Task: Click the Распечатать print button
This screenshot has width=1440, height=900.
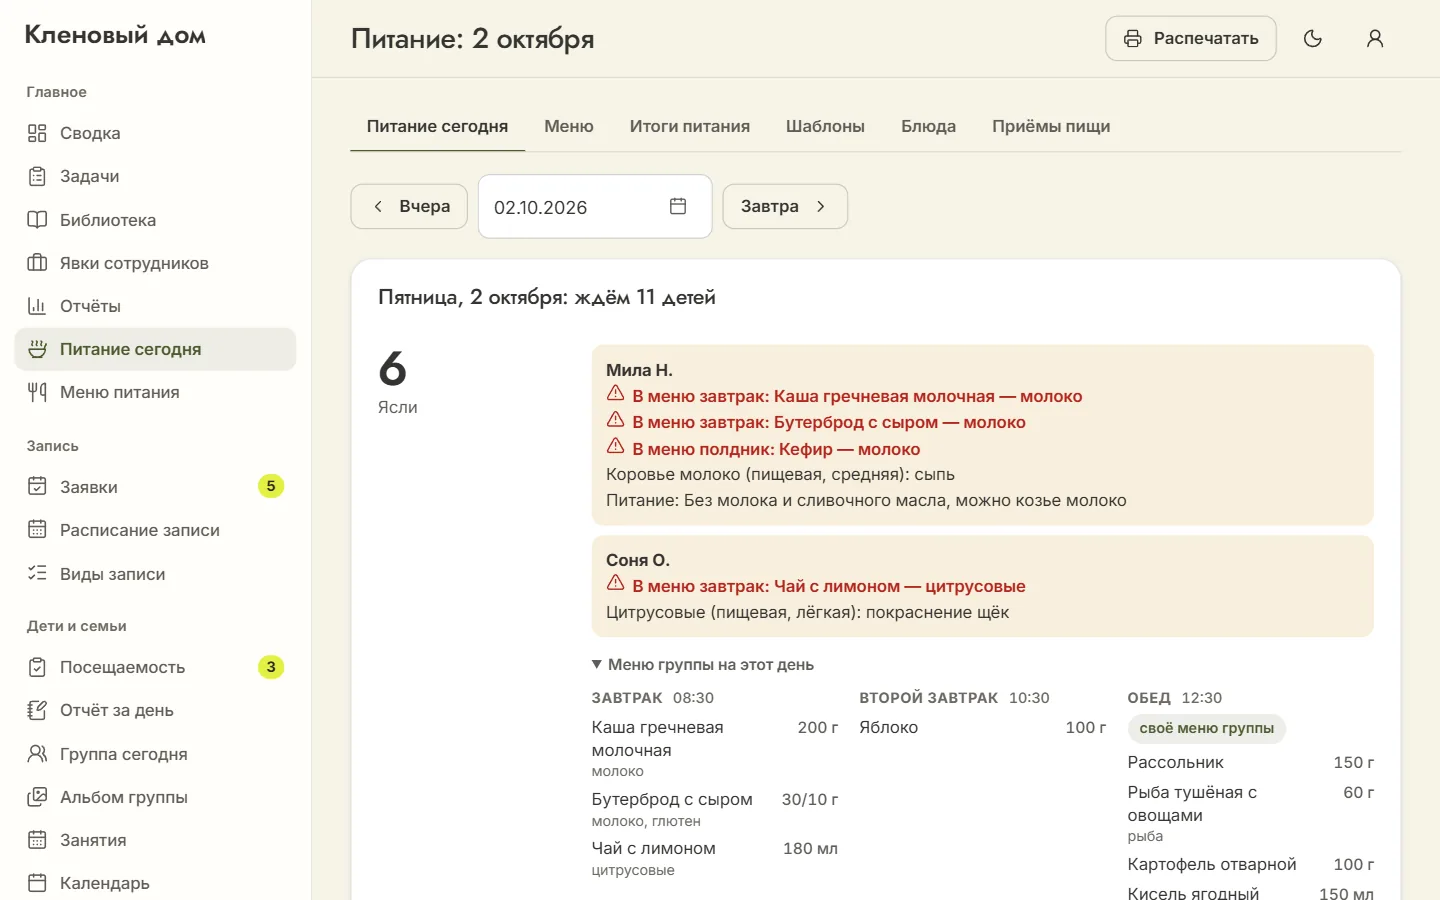Action: (x=1191, y=38)
